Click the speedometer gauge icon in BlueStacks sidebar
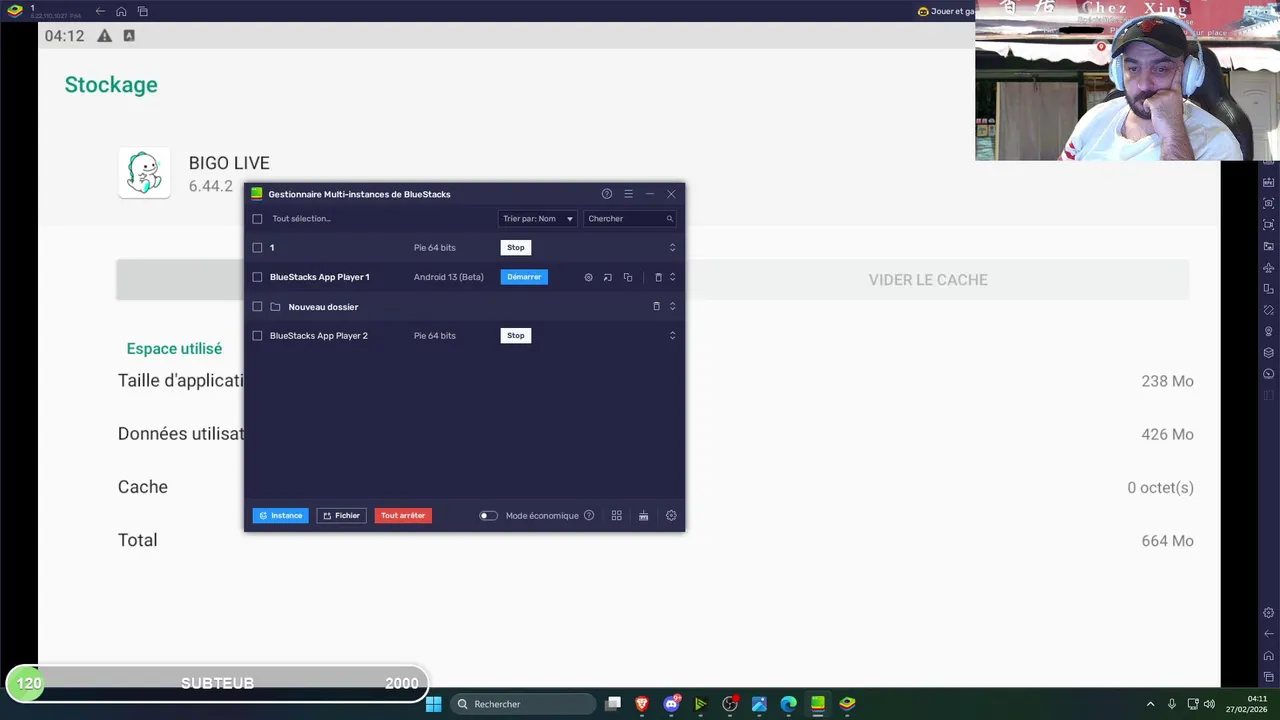Image resolution: width=1280 pixels, height=720 pixels. (x=1269, y=374)
